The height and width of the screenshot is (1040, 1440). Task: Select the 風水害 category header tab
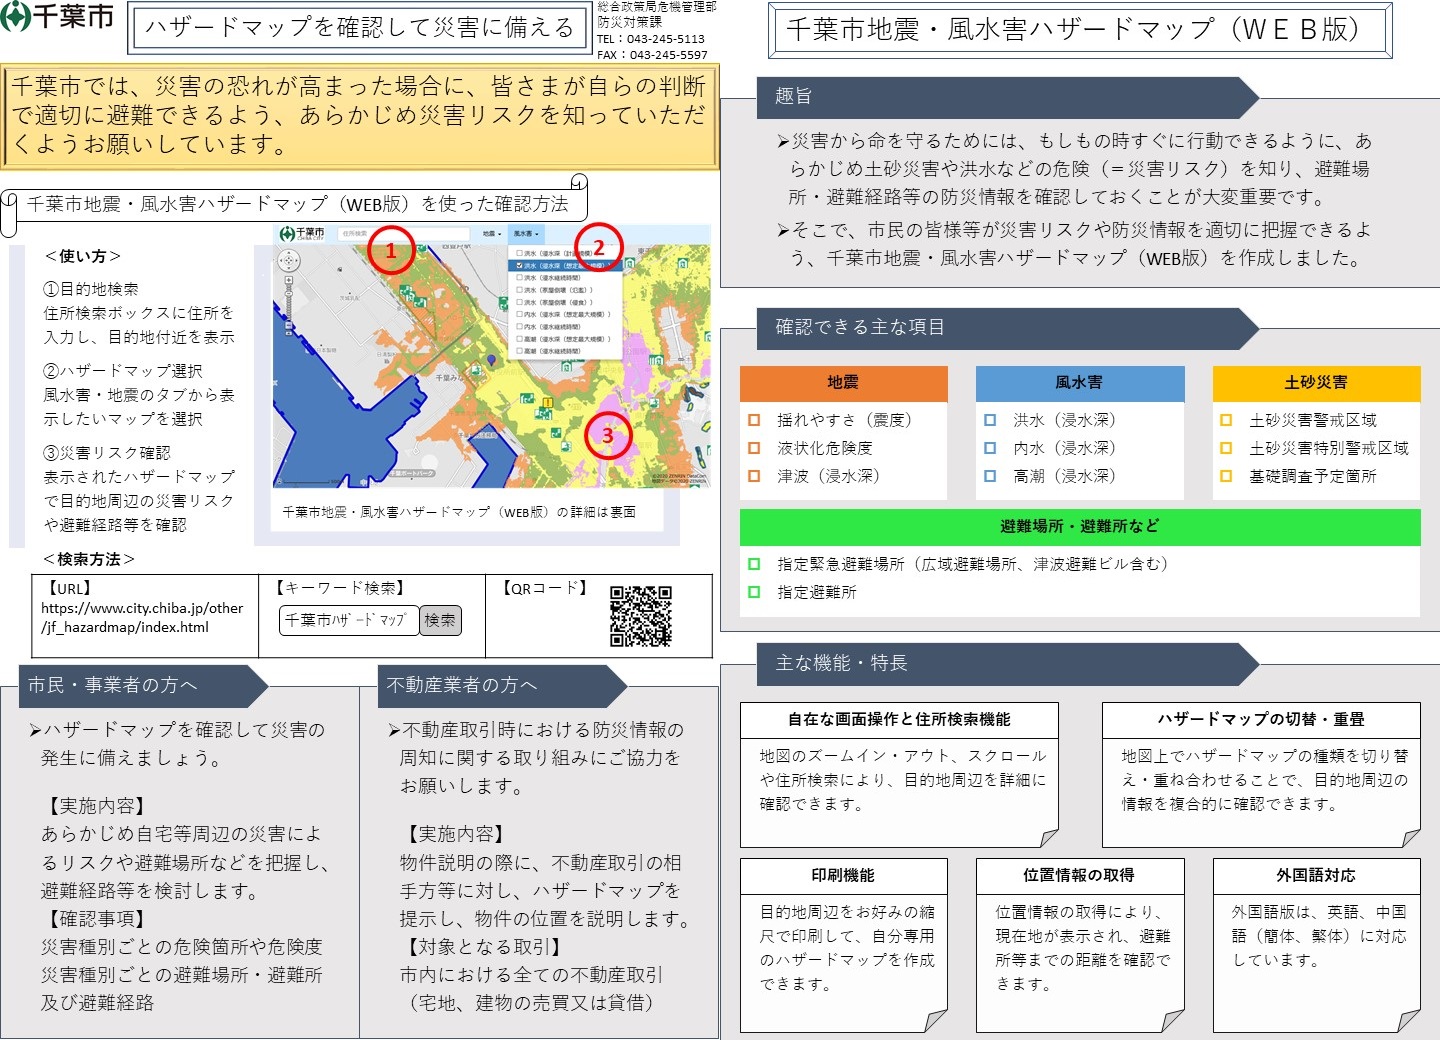(x=1079, y=383)
